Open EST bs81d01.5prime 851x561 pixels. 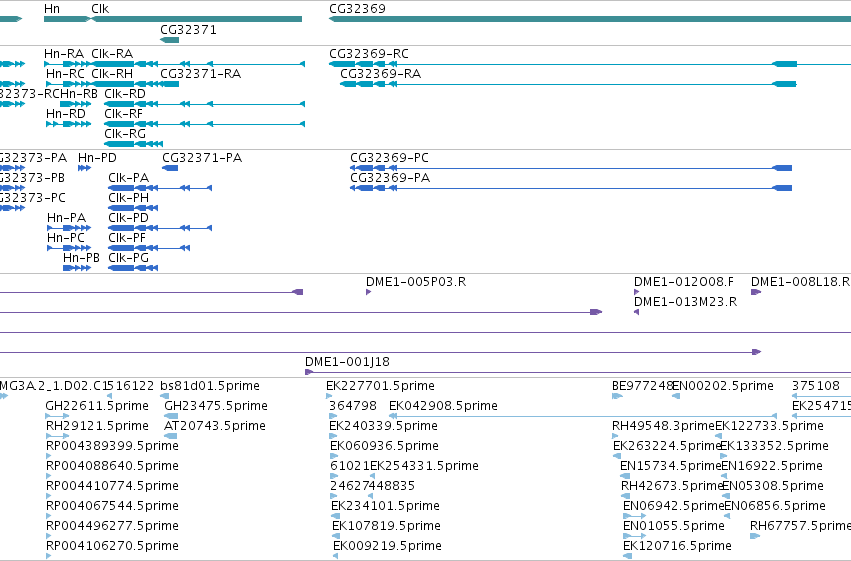click(x=210, y=386)
